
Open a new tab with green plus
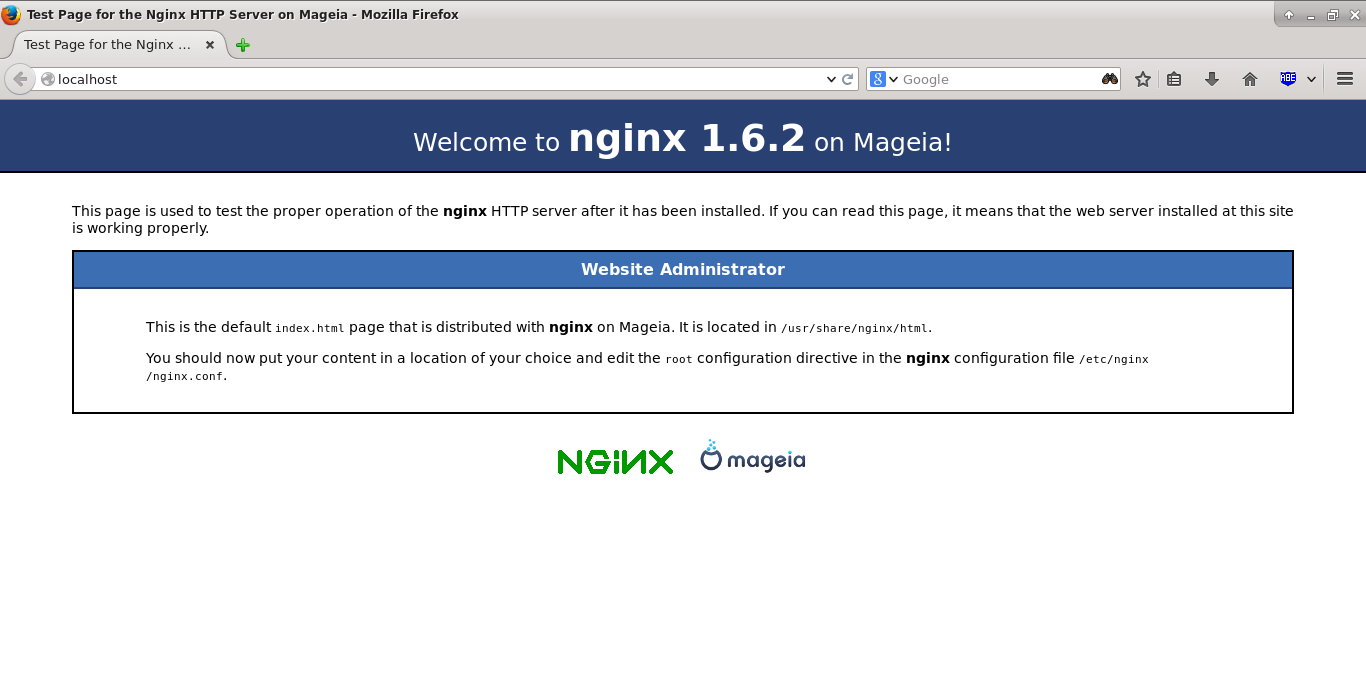click(x=243, y=45)
